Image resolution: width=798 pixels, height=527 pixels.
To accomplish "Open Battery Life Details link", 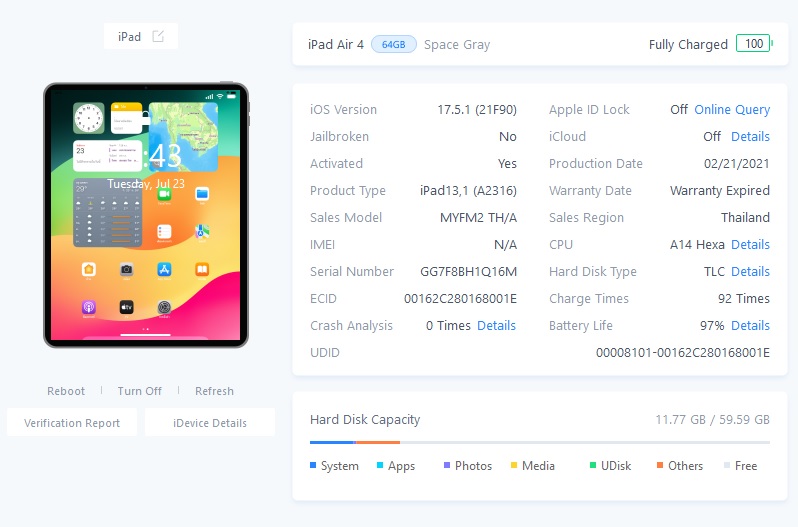I will 750,325.
